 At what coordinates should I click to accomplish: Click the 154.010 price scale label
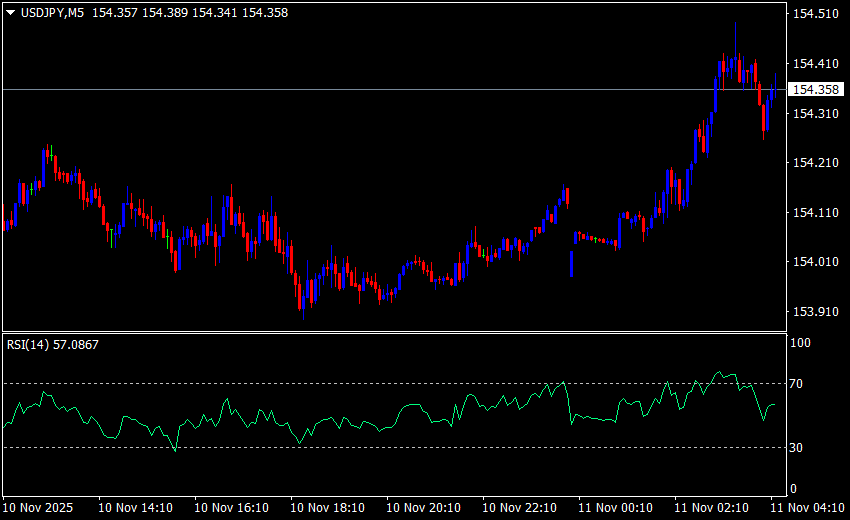click(x=814, y=262)
